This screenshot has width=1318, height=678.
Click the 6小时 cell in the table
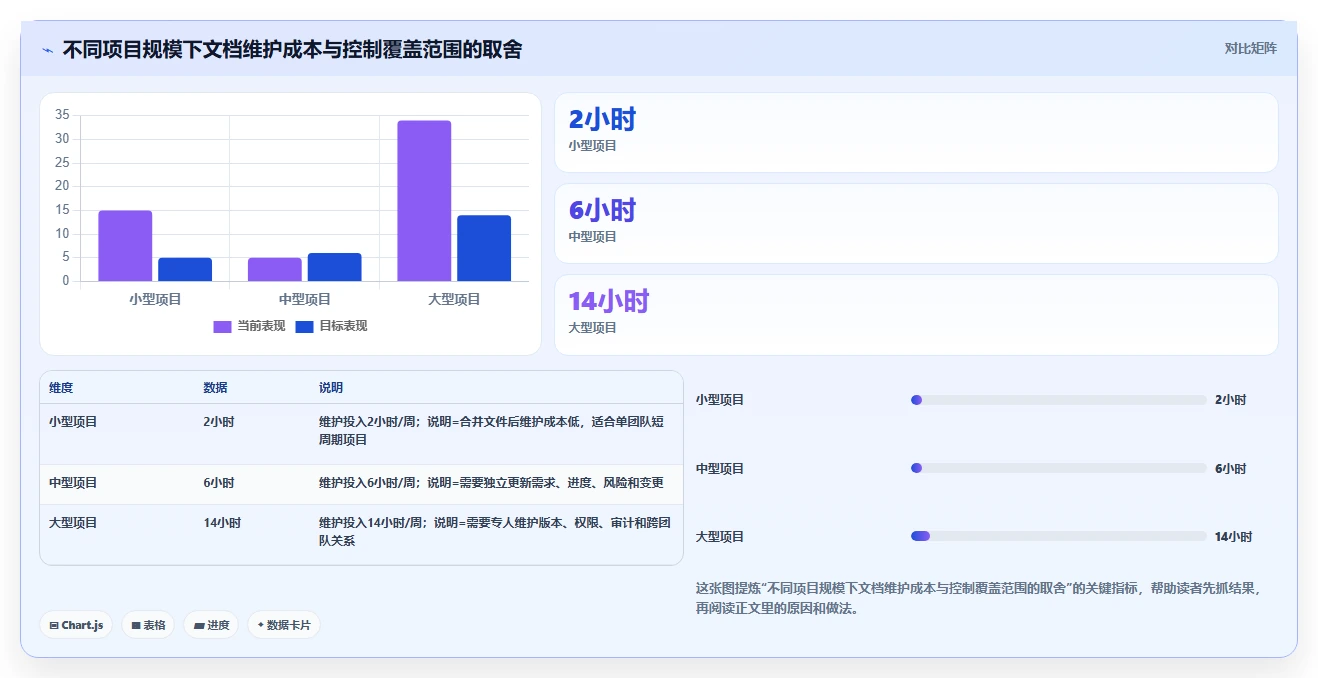(x=218, y=483)
